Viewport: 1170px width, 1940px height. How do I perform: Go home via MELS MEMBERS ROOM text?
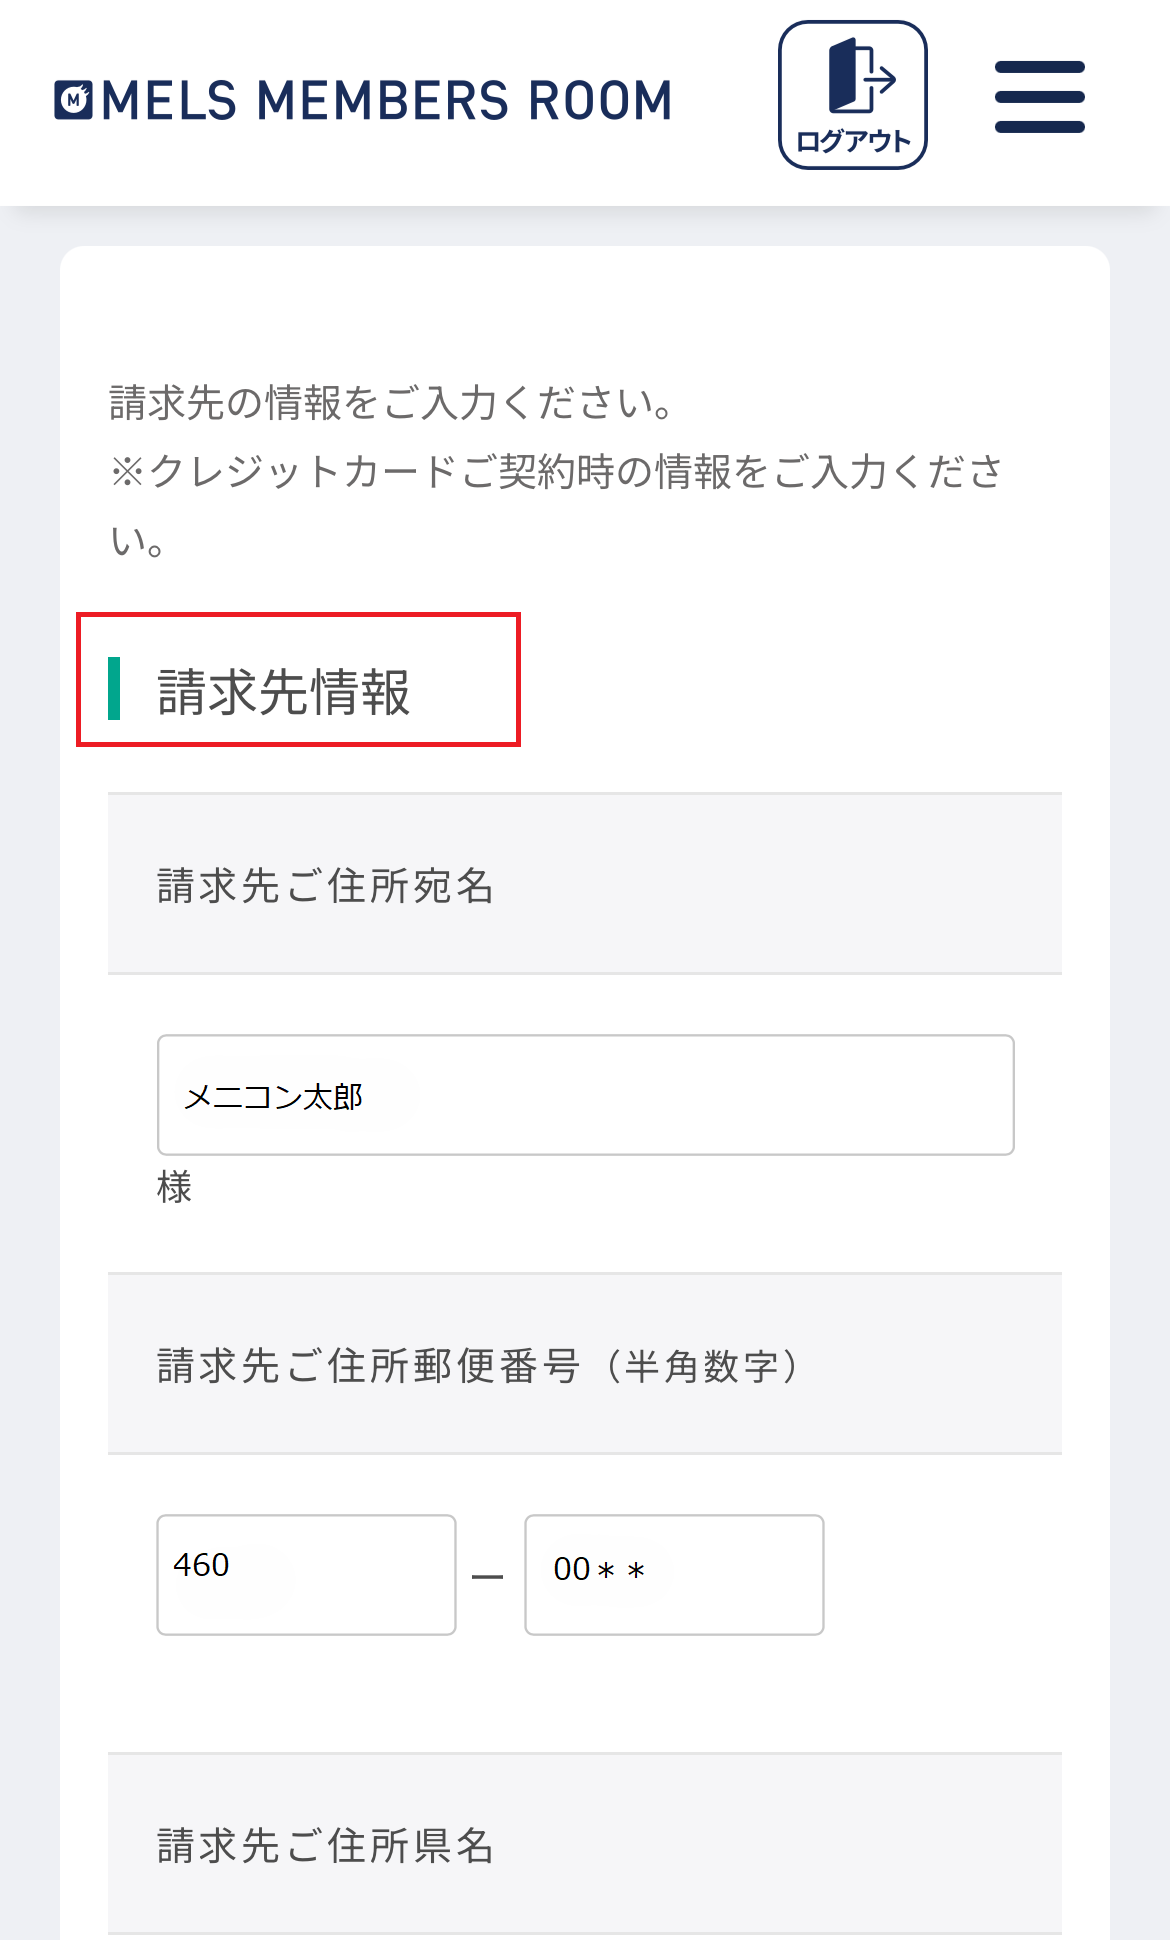[385, 97]
